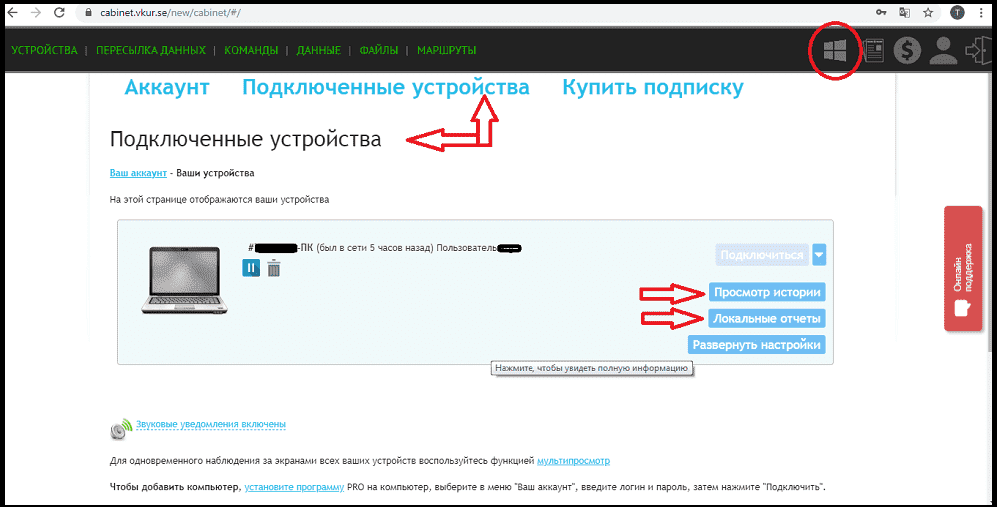Viewport: 997px width, 507px height.
Task: Open the news page icon in header
Action: click(x=873, y=51)
